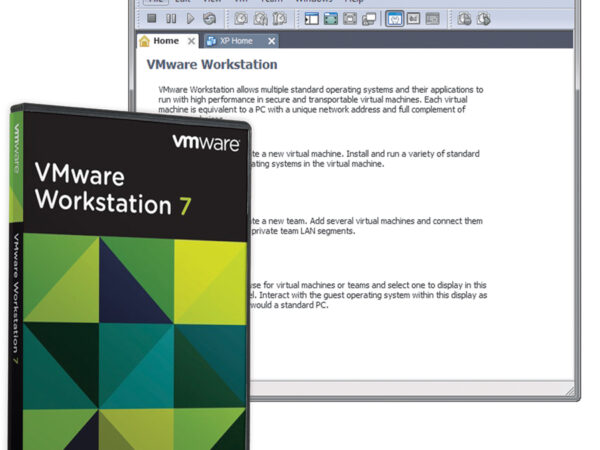
Task: Close the Home tab with its X
Action: point(192,41)
